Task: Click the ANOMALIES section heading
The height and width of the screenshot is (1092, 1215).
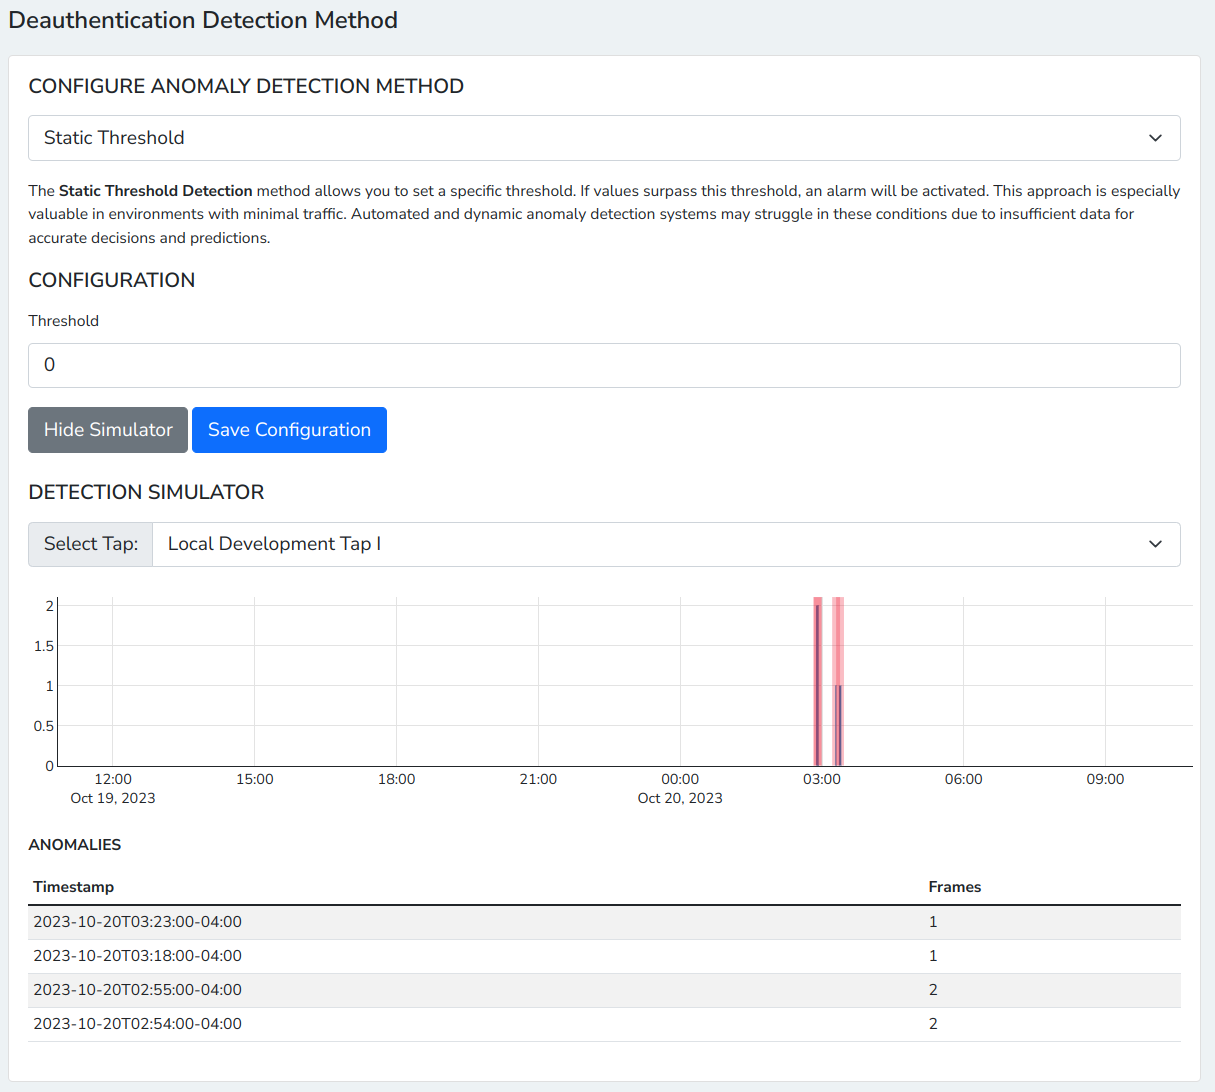Action: 75,845
